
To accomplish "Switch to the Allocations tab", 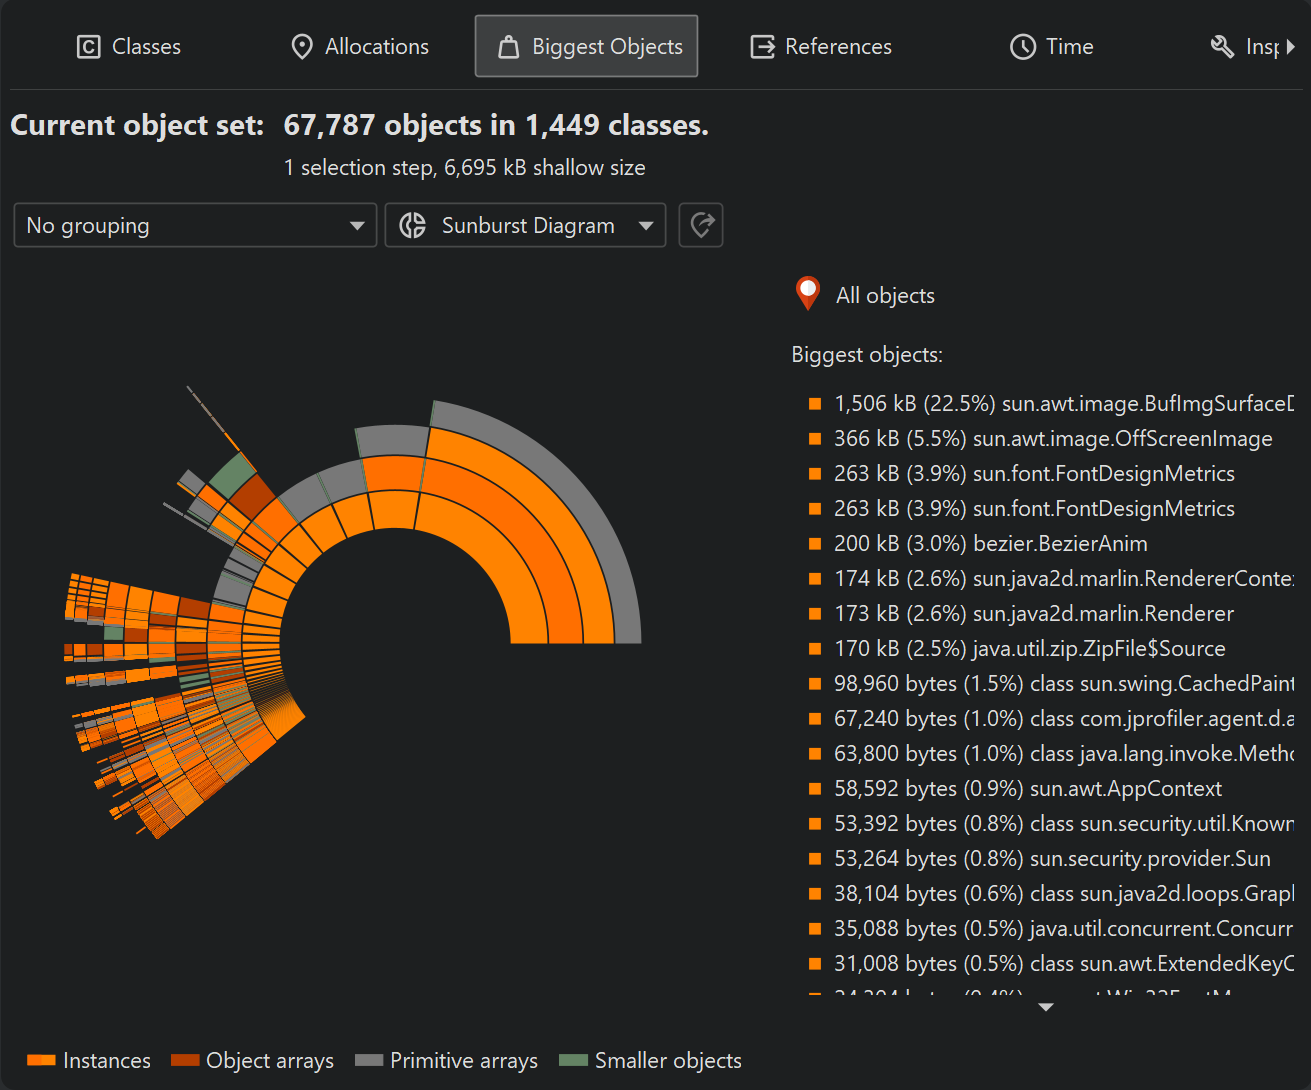I will point(359,47).
